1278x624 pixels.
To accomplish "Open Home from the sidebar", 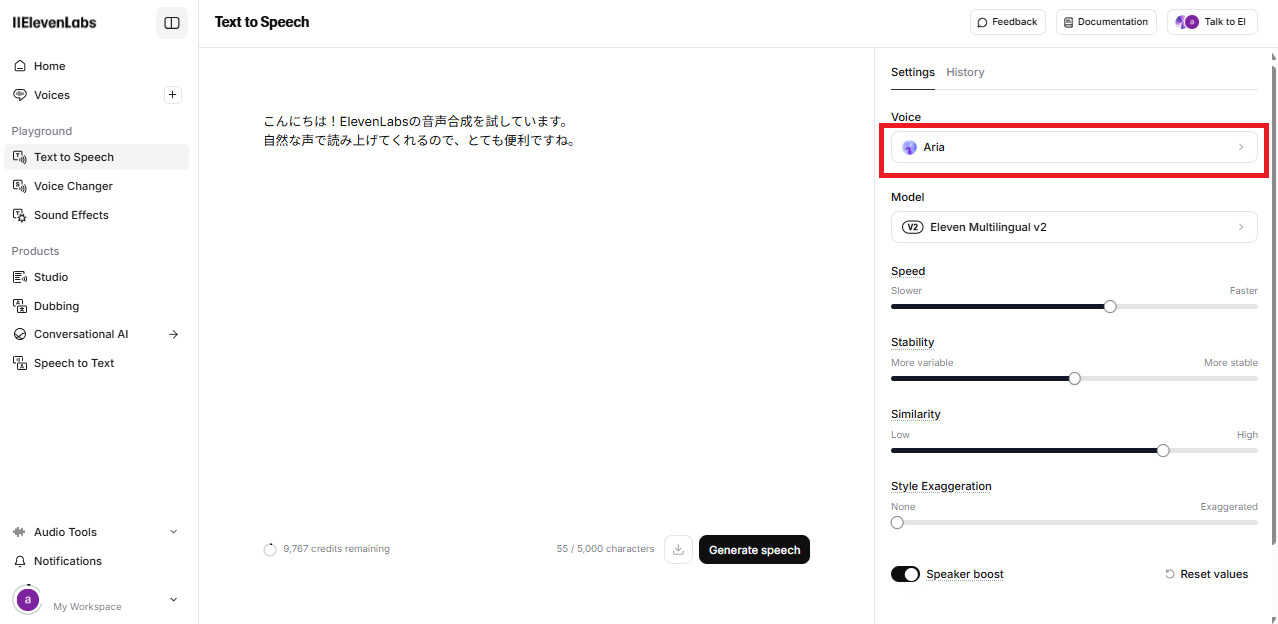I will click(x=96, y=66).
